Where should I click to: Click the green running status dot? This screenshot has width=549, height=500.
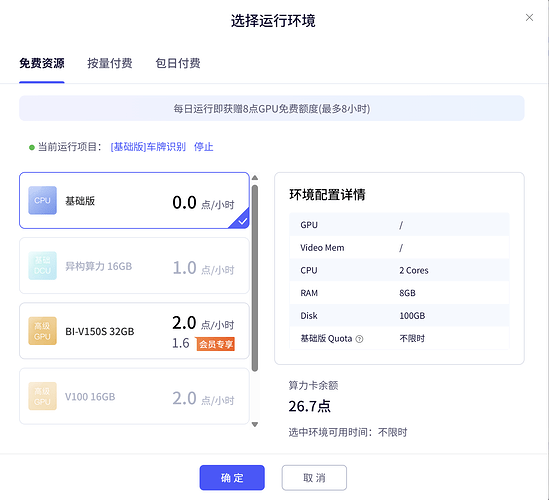pyautogui.click(x=32, y=147)
